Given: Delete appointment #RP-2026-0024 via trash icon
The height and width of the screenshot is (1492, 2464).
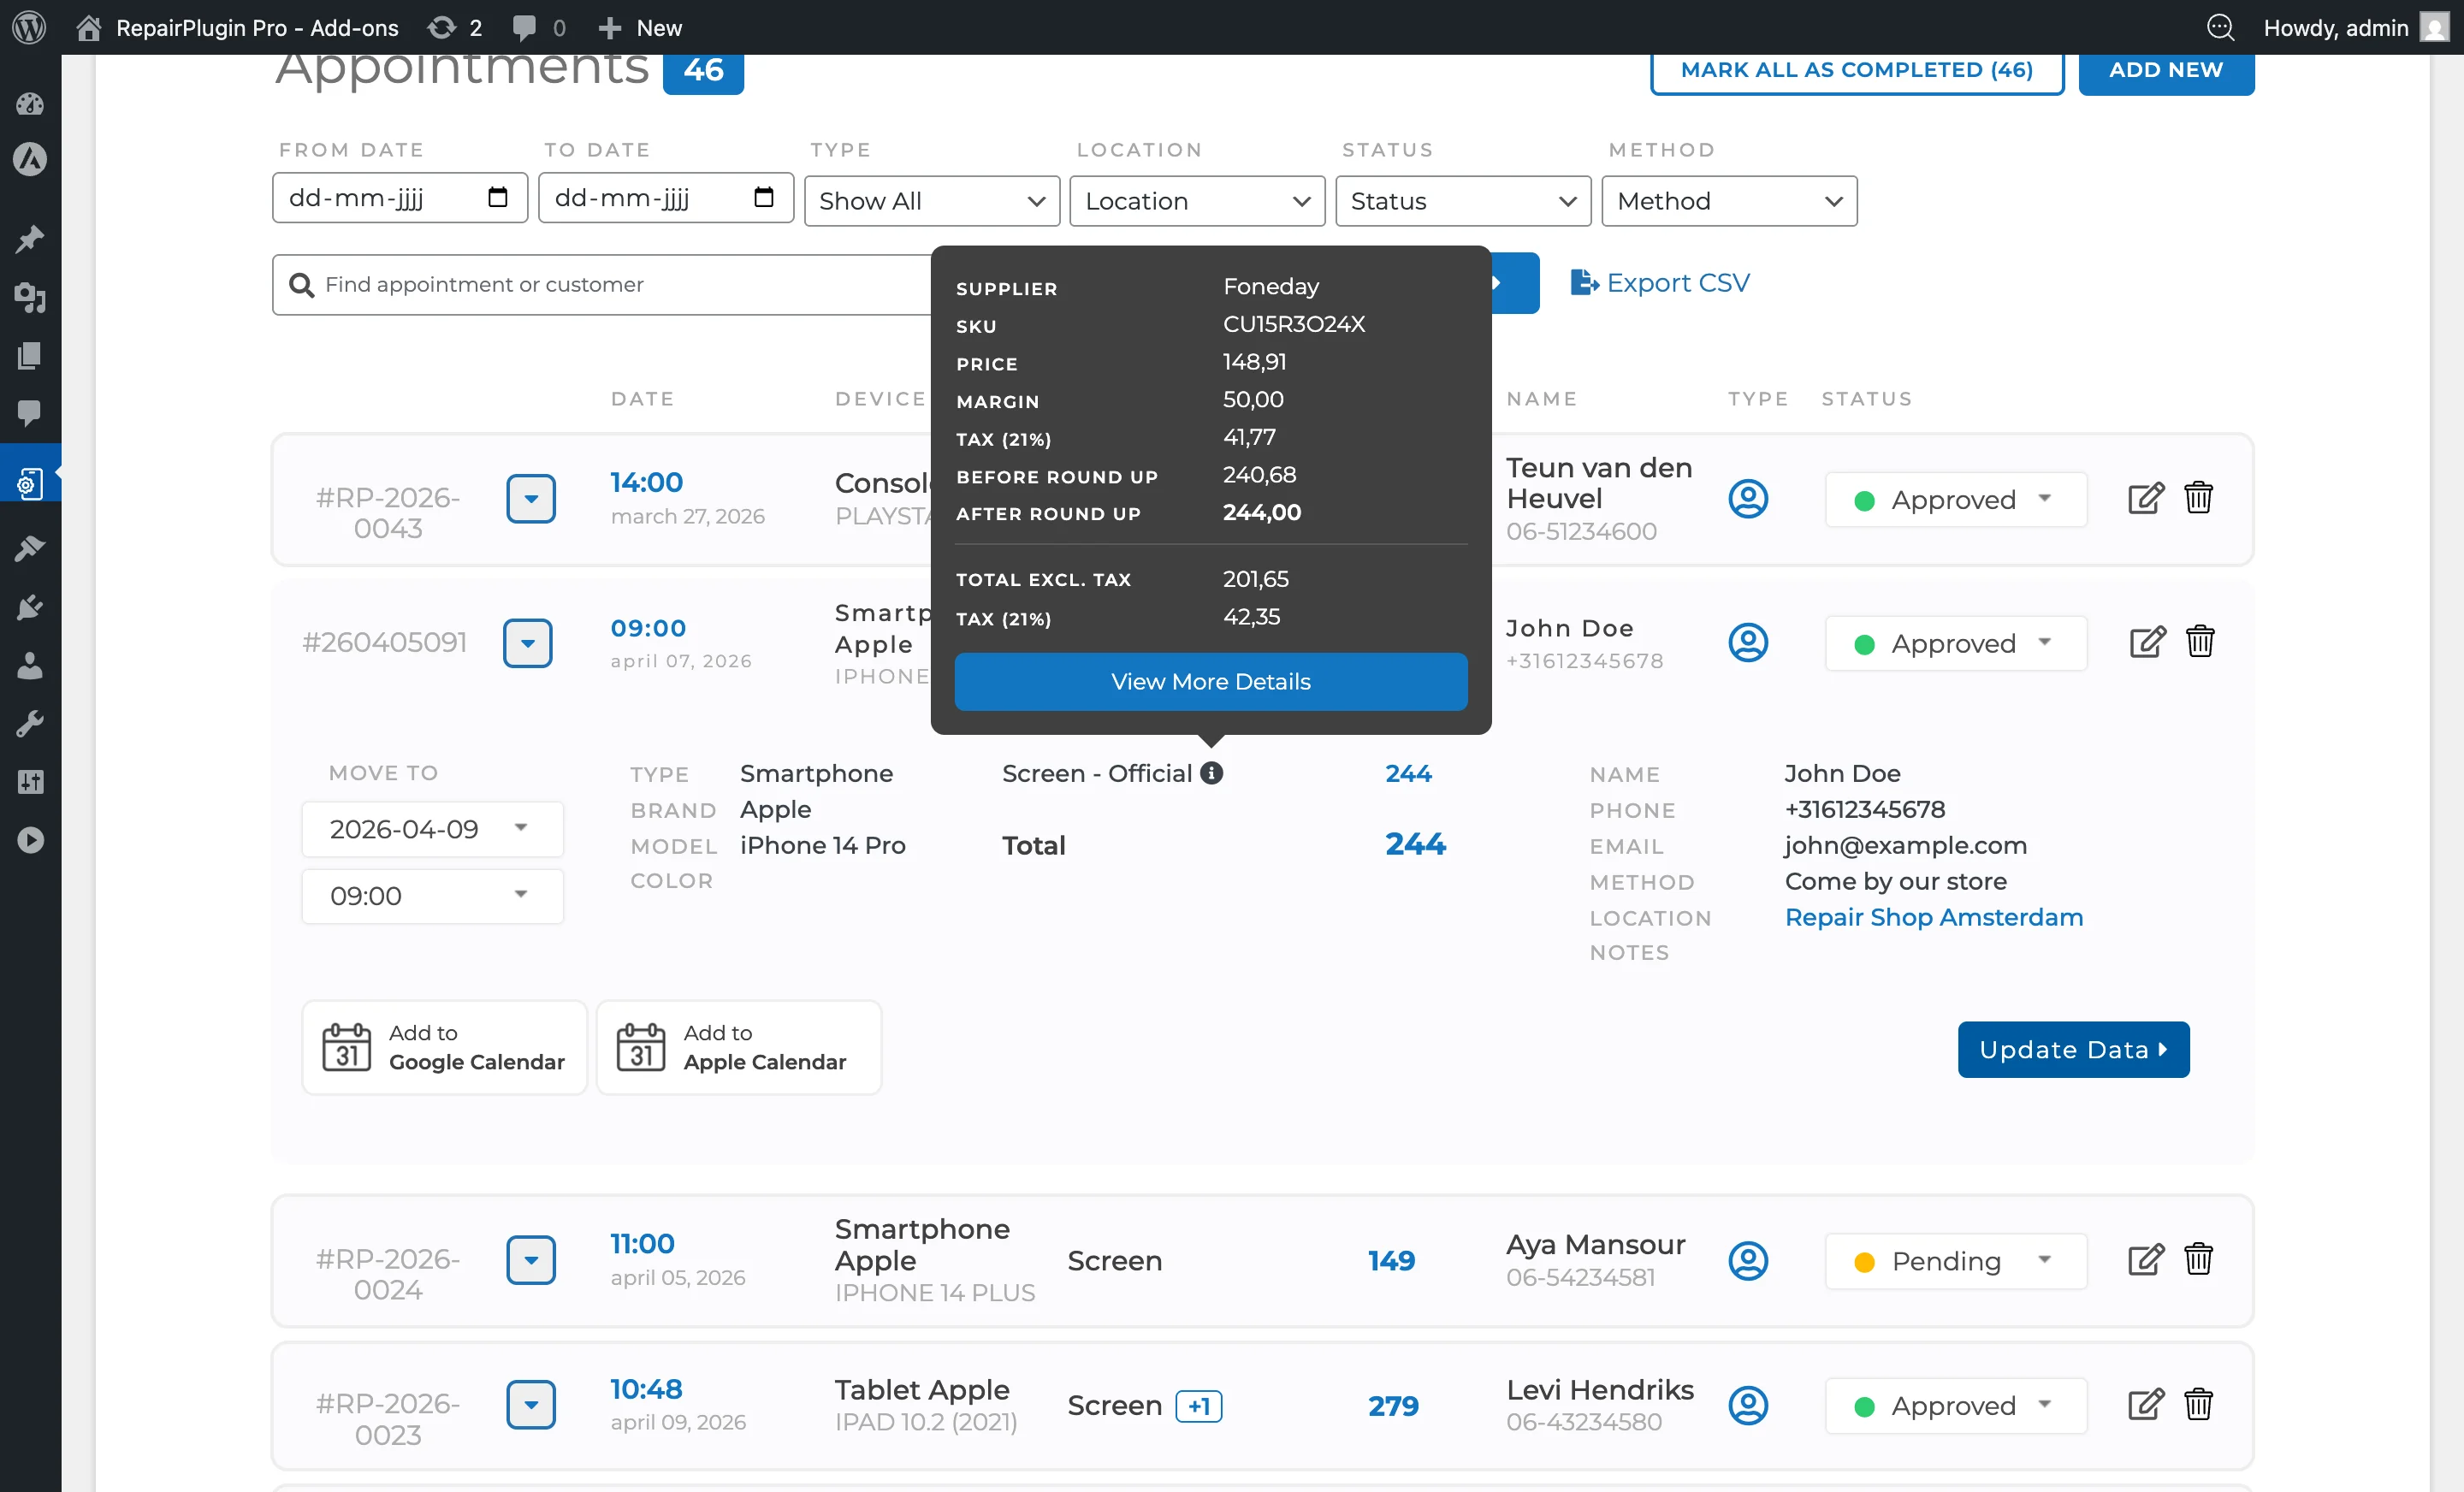Looking at the screenshot, I should pos(2199,1260).
